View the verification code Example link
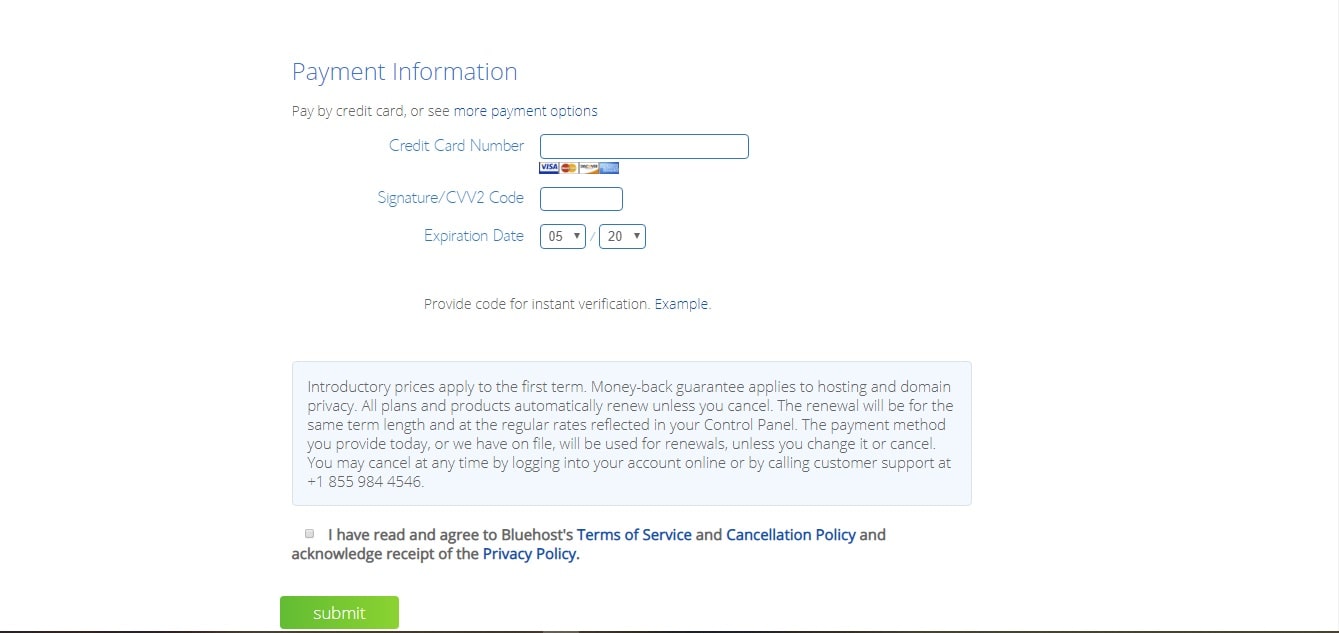Screen dimensions: 1339x633 click(681, 304)
